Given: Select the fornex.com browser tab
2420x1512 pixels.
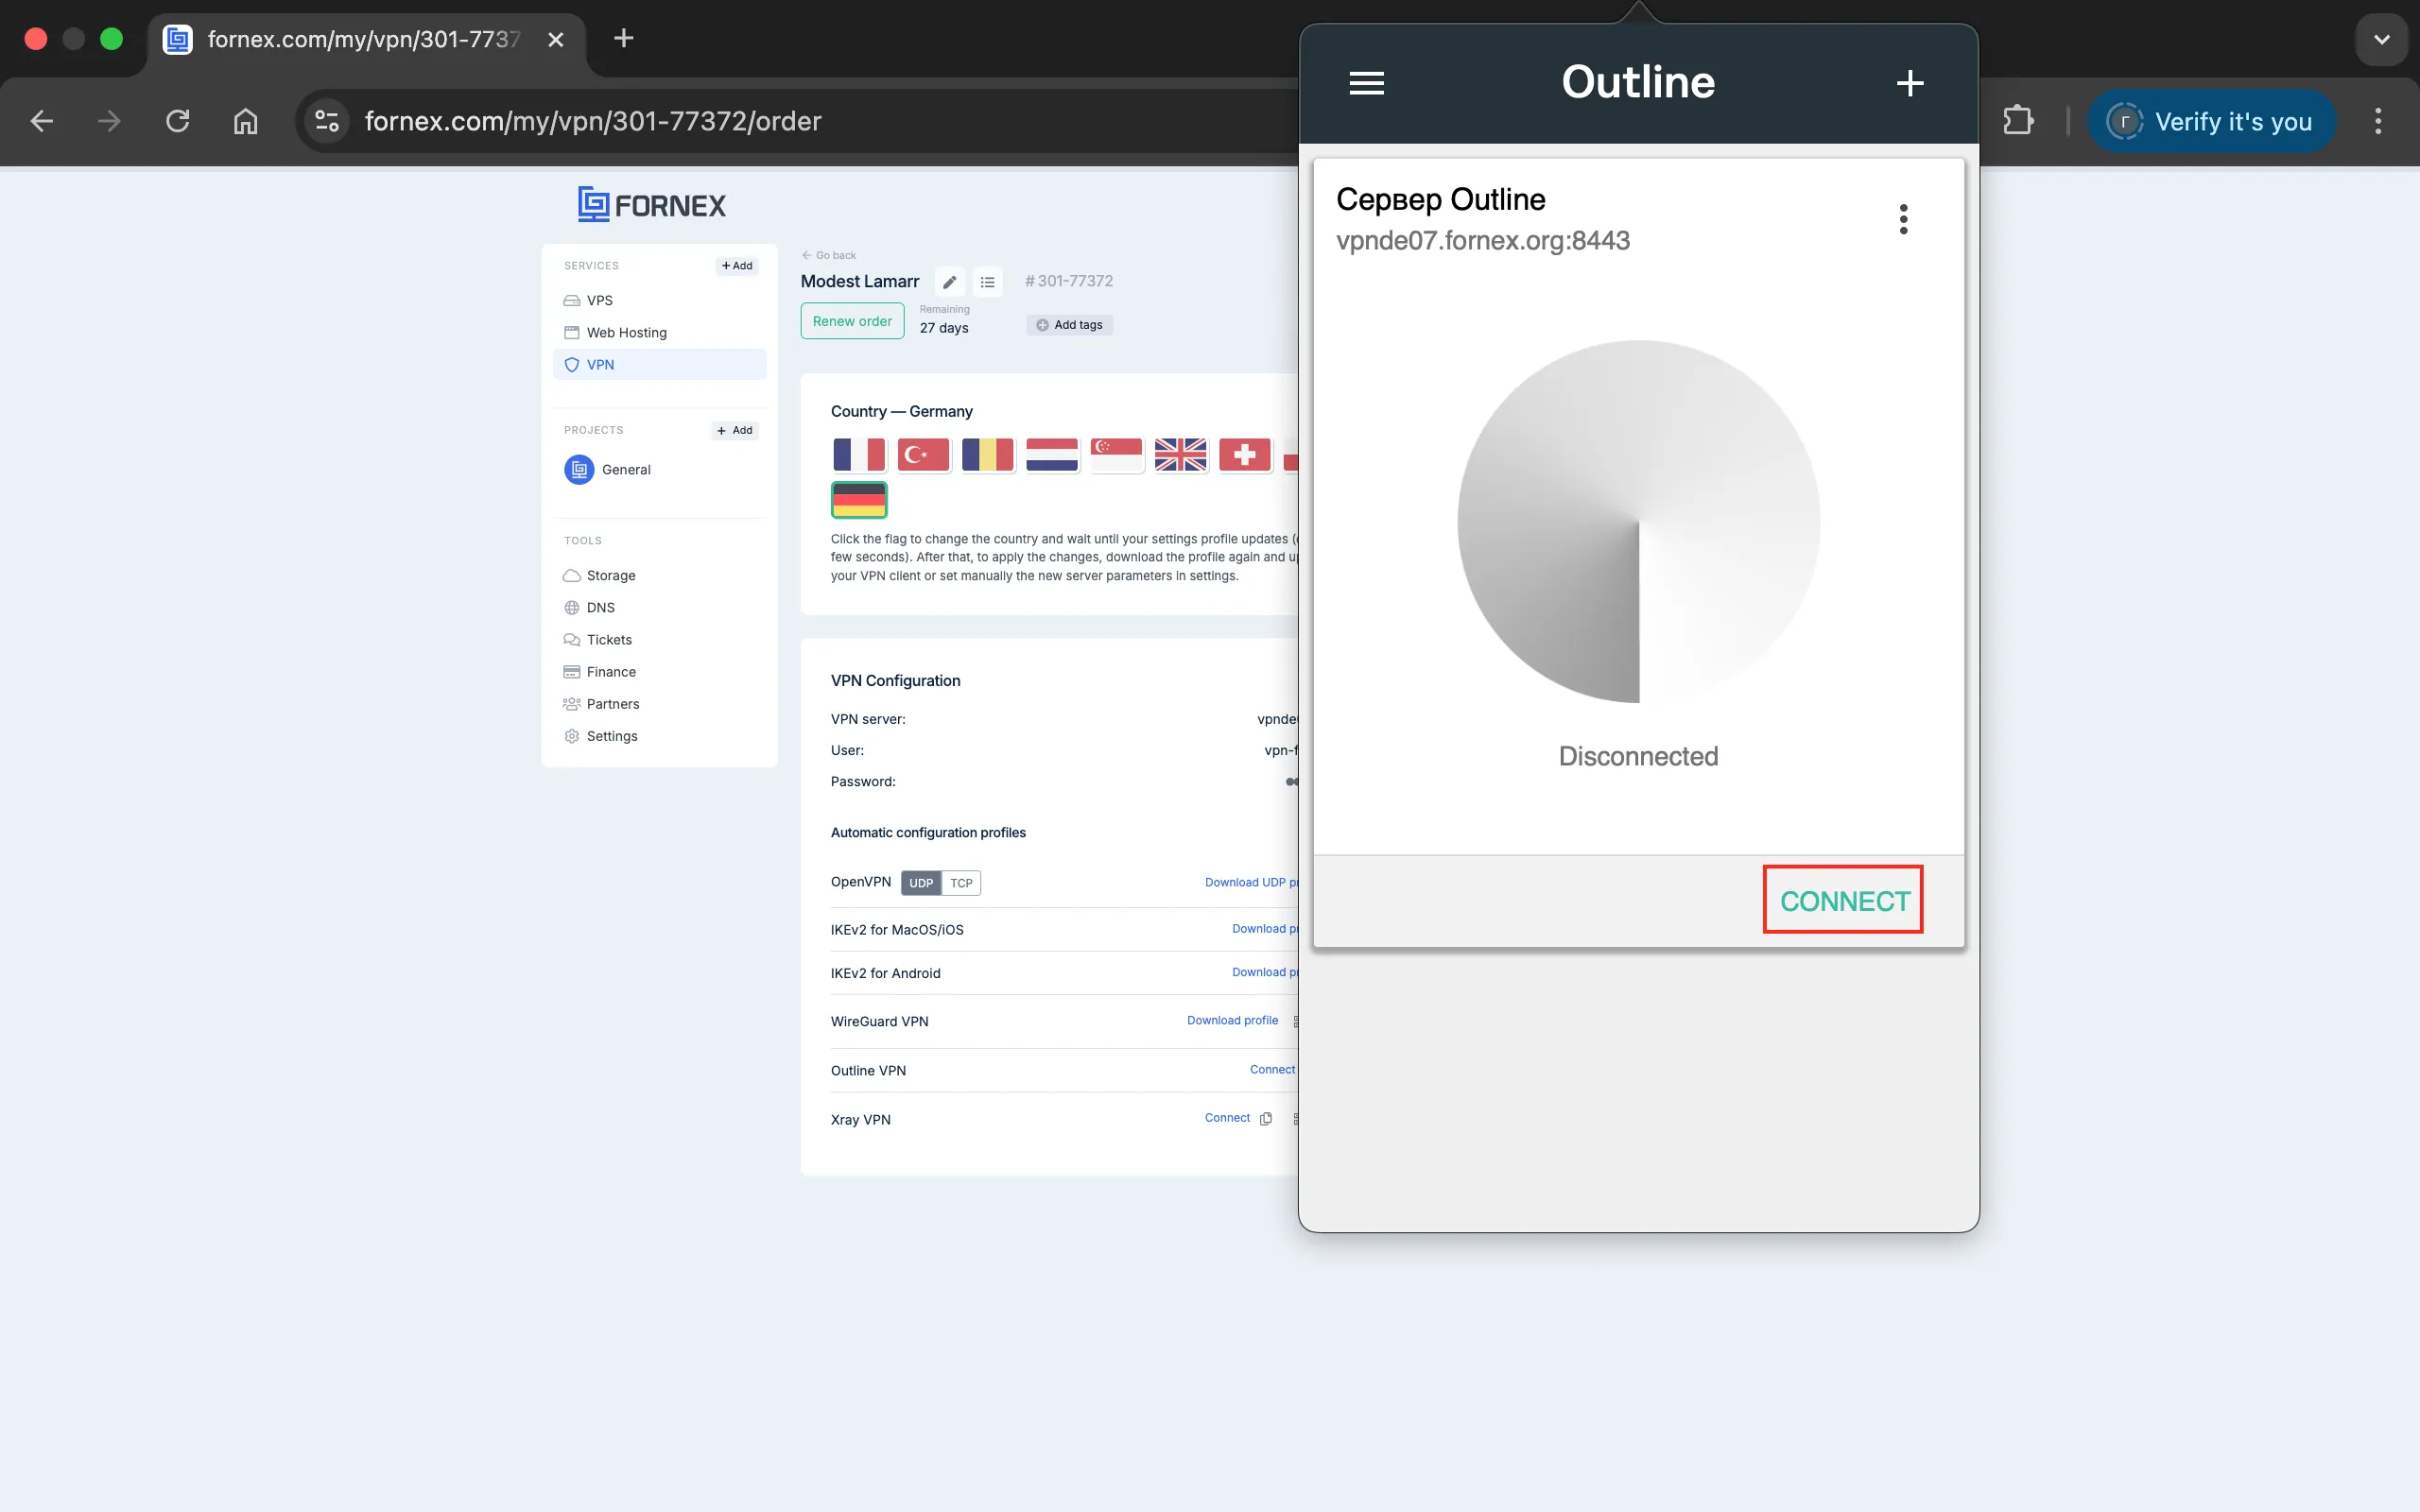Looking at the screenshot, I should (366, 39).
